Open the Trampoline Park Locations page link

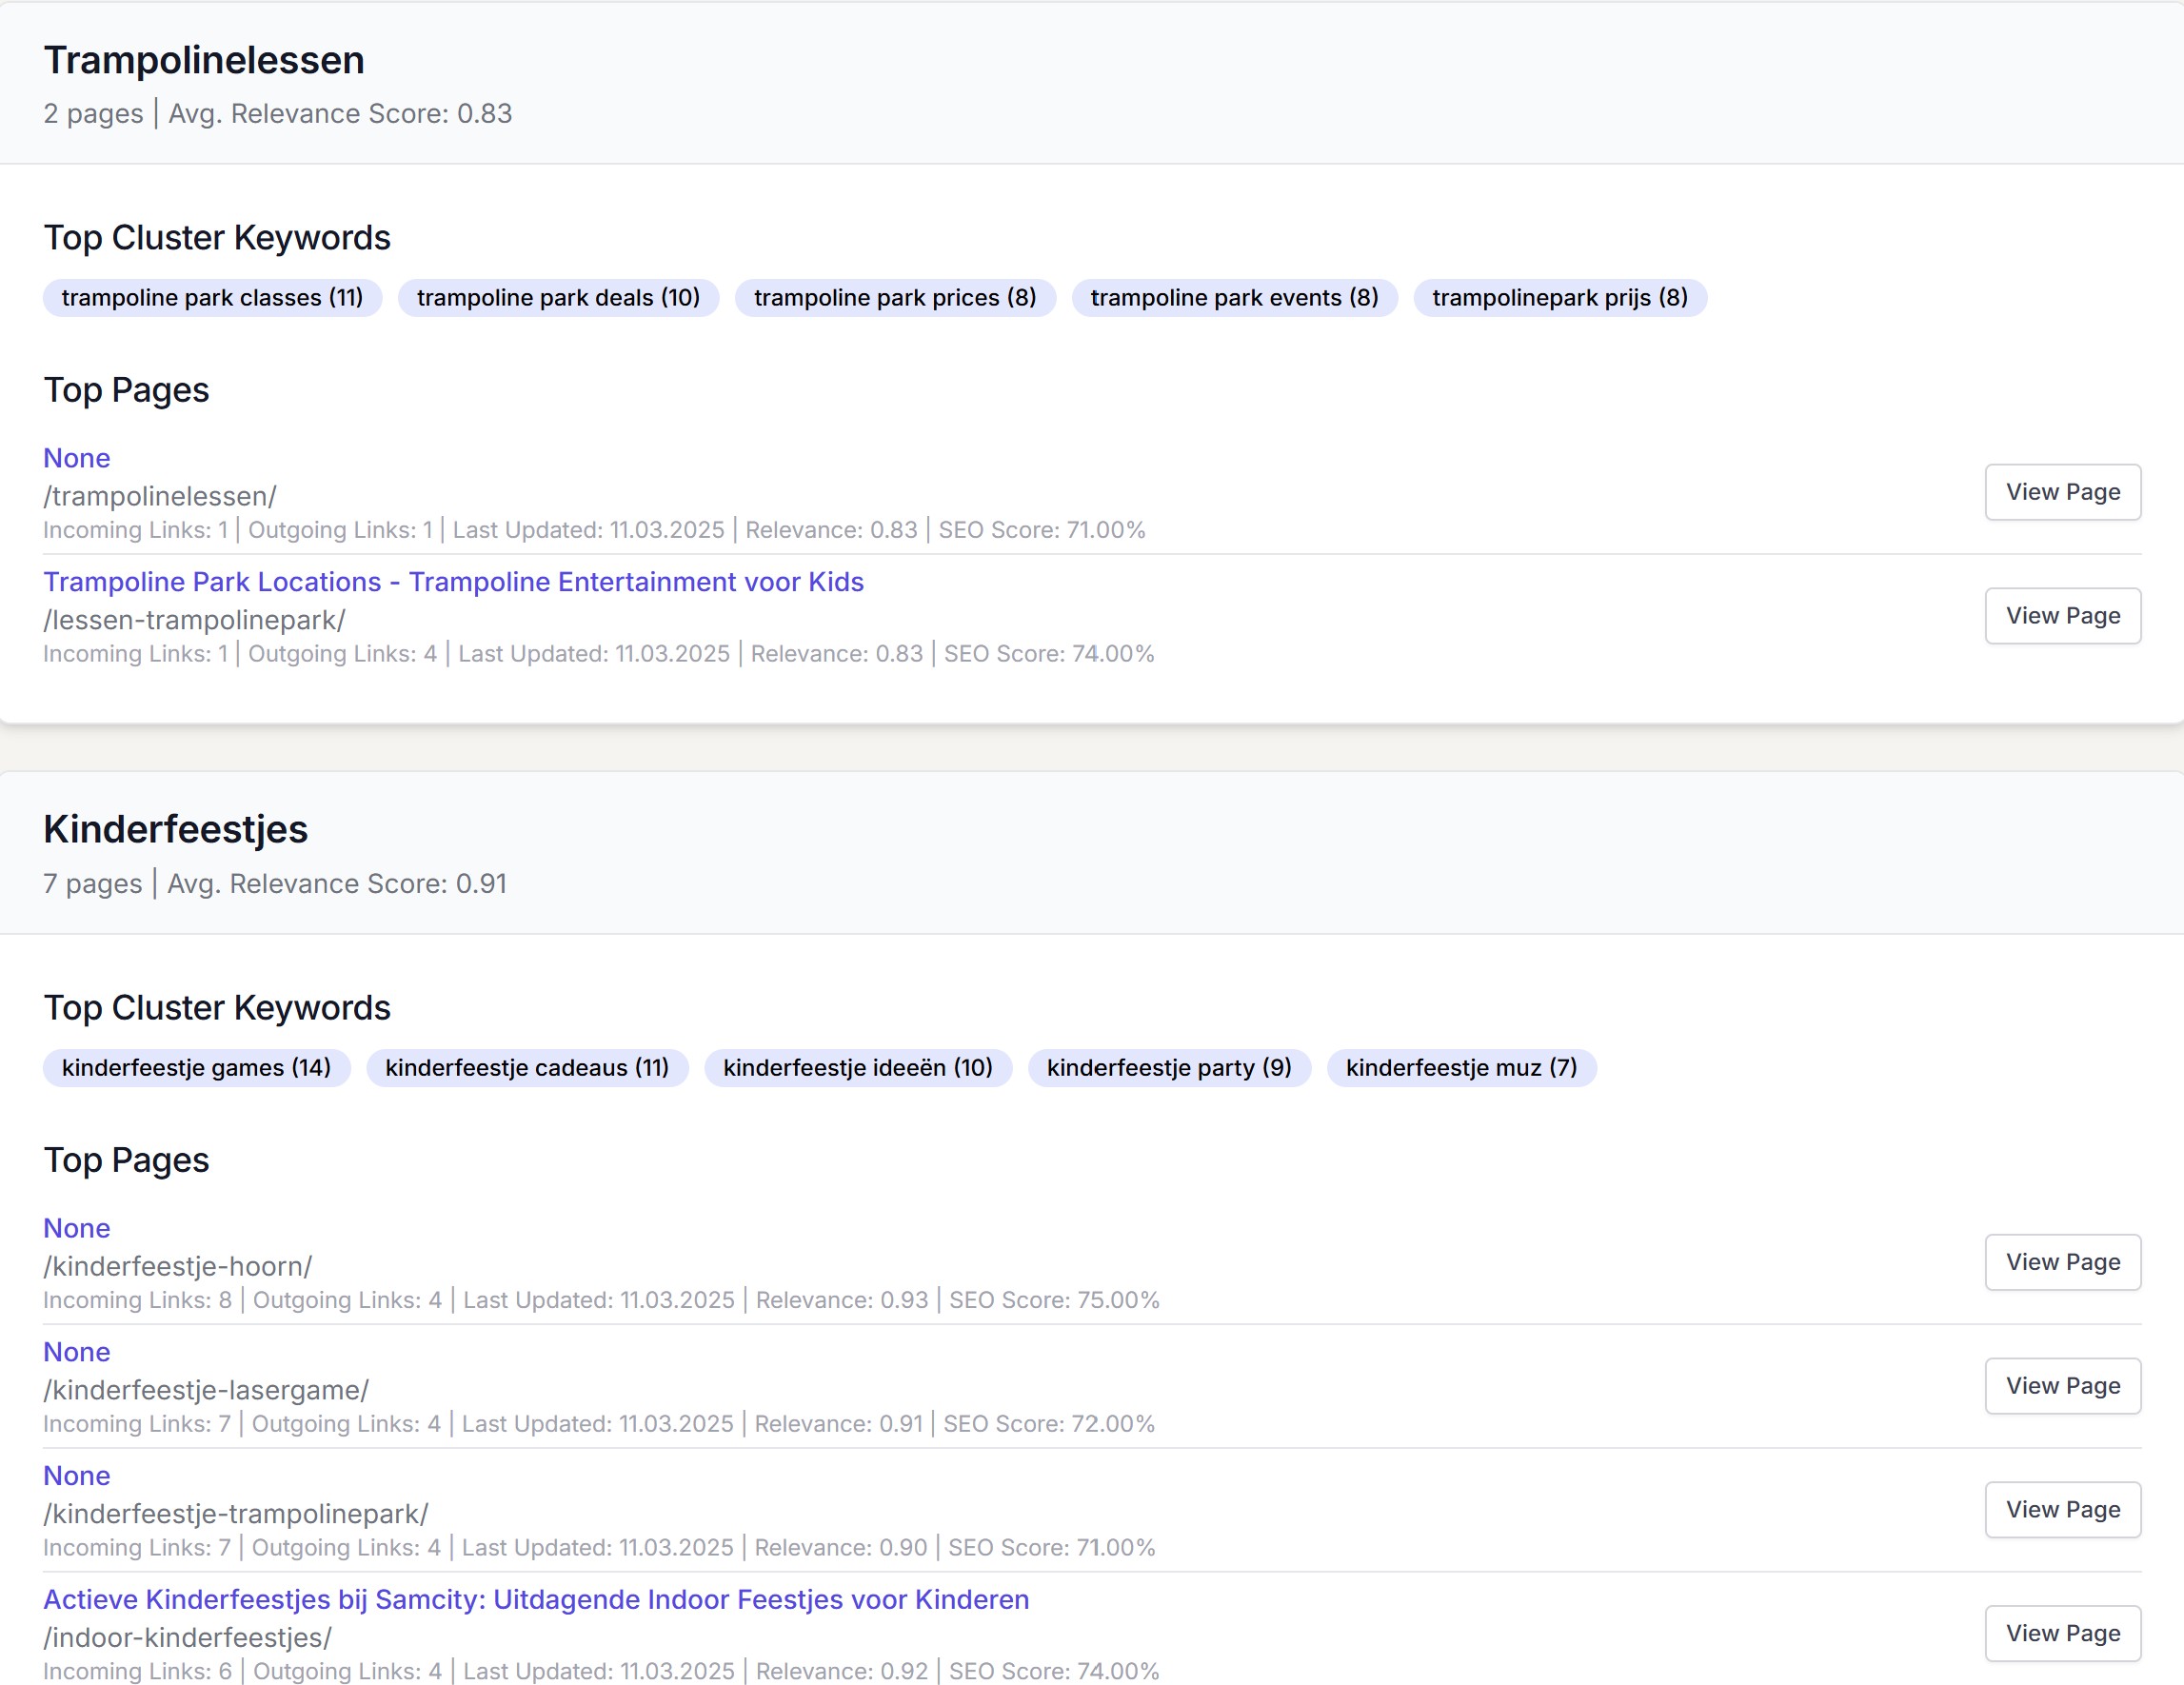tap(453, 582)
